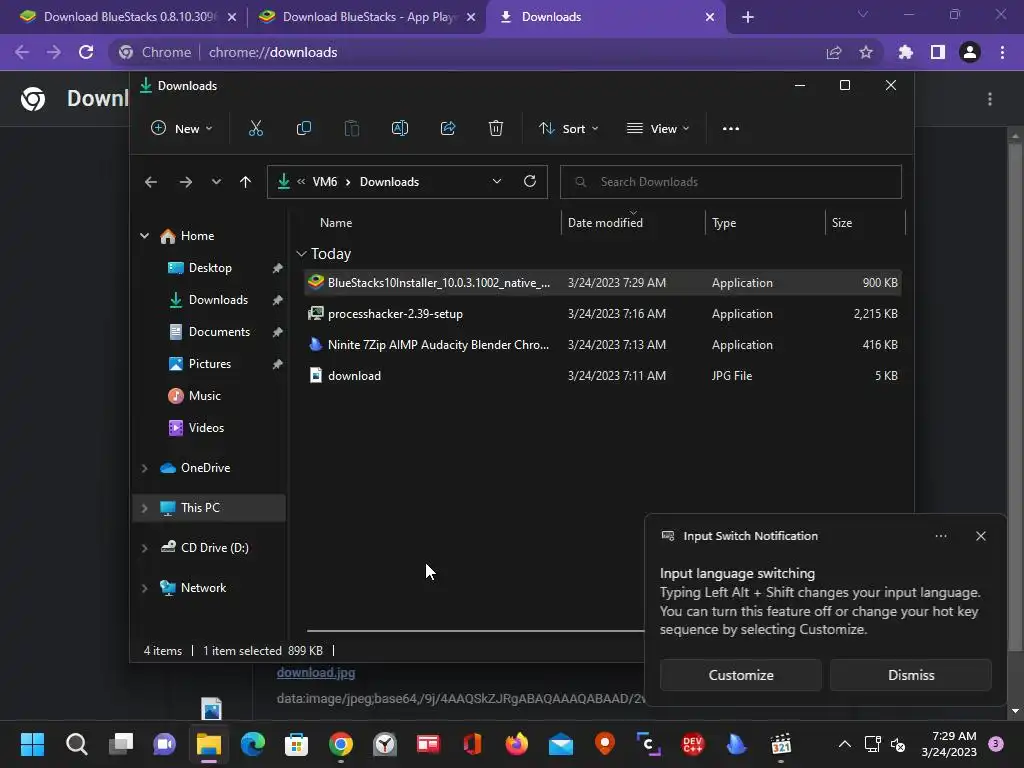Click the Copy icon in Explorer toolbar
1024x768 pixels.
tap(304, 129)
